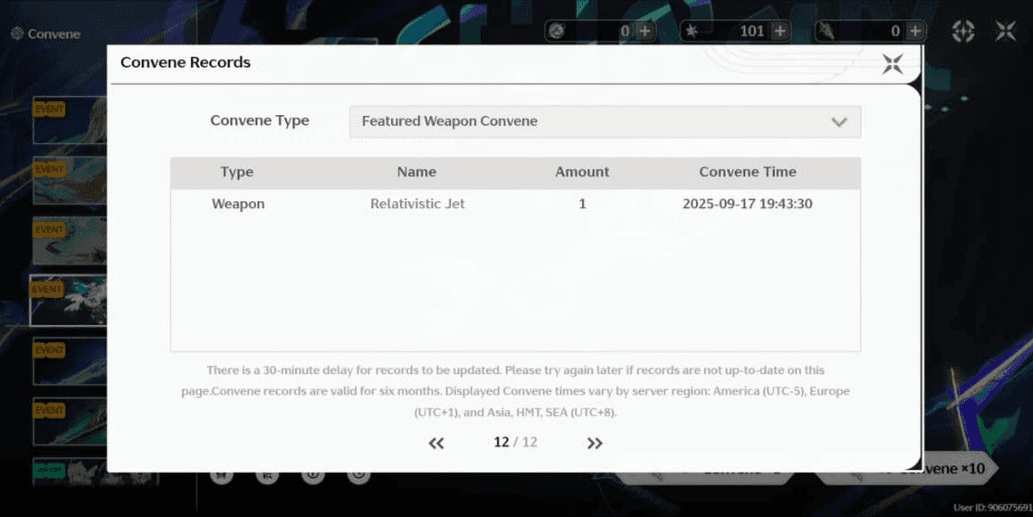
Task: Add more of the currency showing 101
Action: click(780, 31)
